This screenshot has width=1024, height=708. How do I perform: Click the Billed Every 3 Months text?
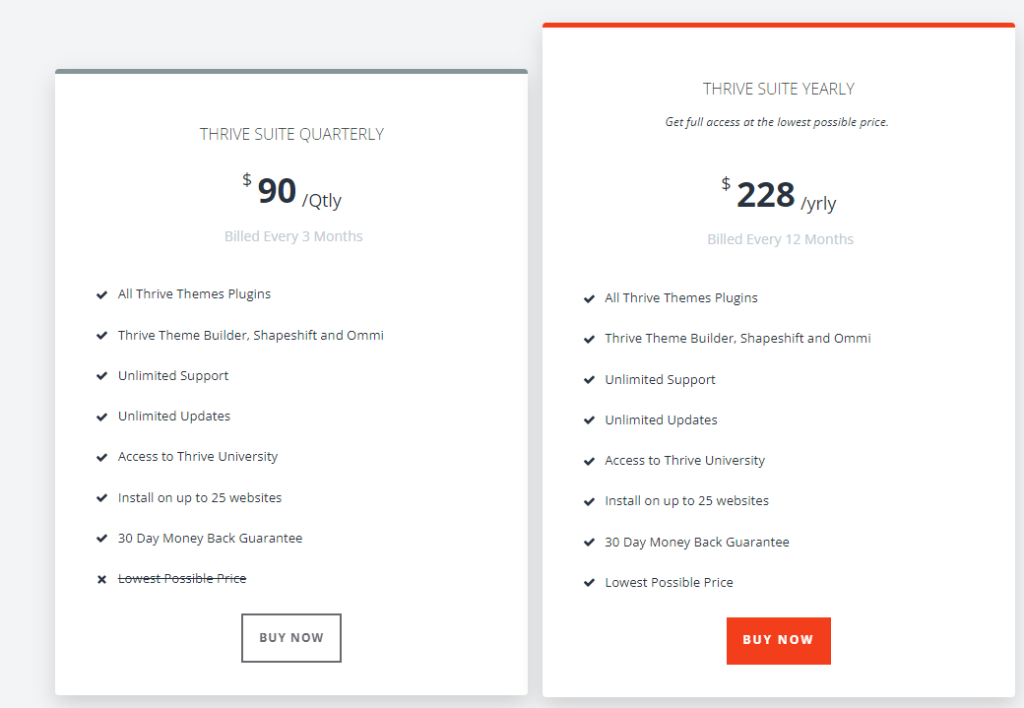tap(293, 236)
